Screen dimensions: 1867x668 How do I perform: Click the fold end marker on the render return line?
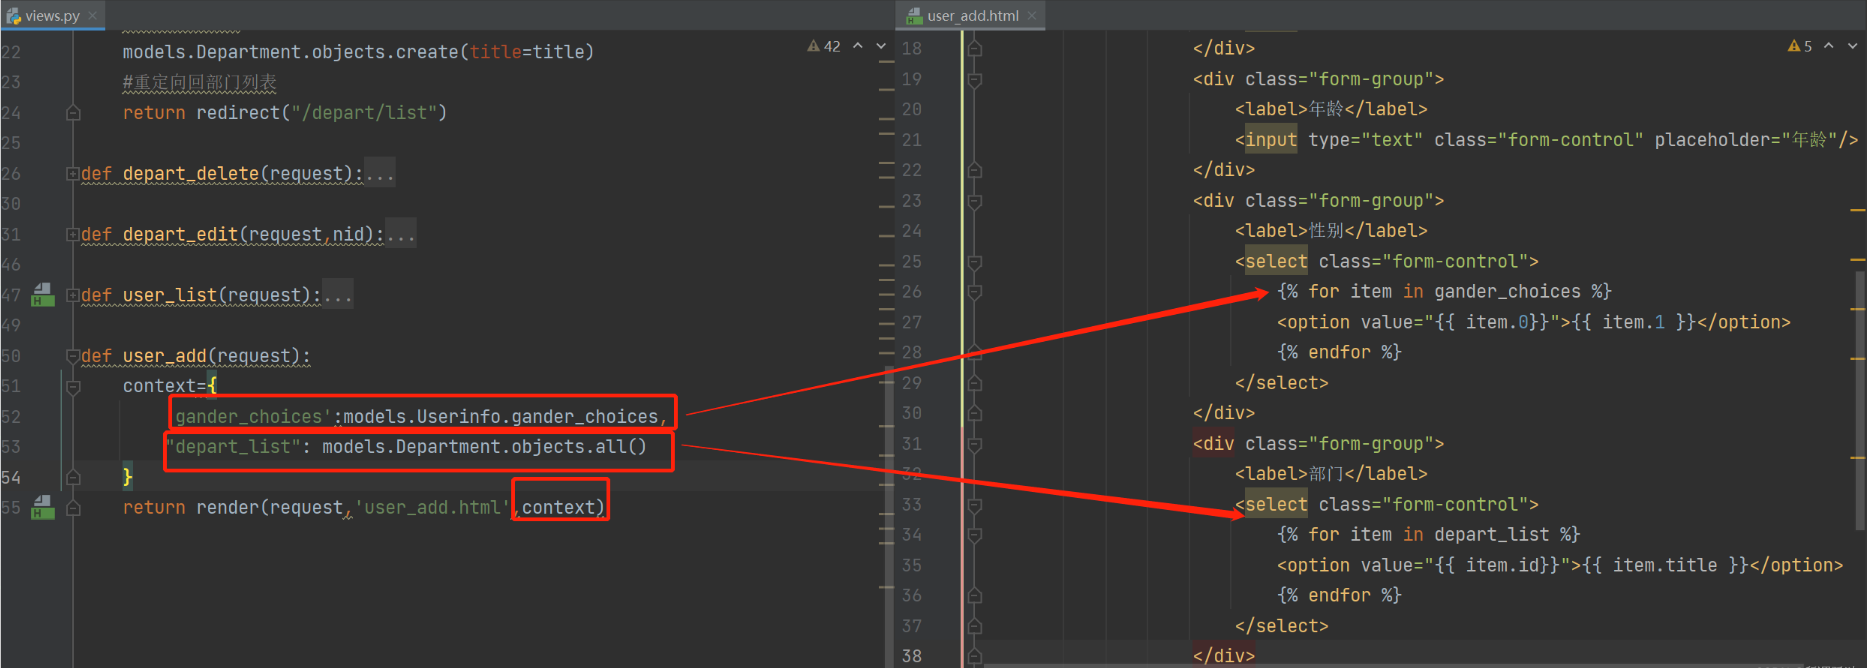point(73,507)
